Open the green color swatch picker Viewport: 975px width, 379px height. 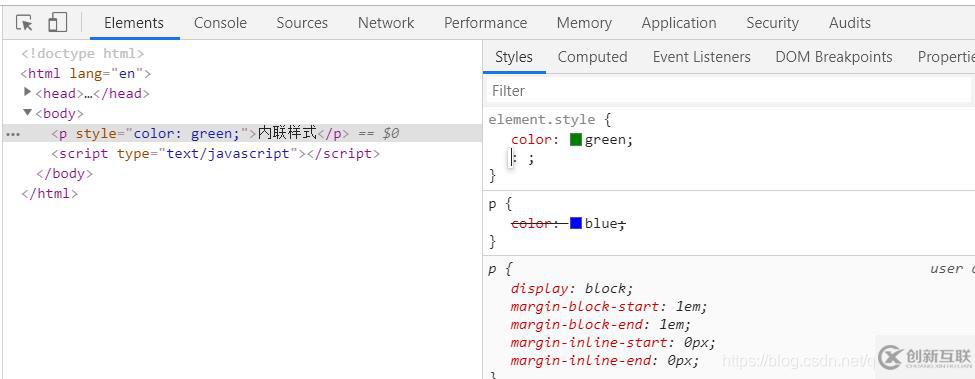tap(576, 139)
